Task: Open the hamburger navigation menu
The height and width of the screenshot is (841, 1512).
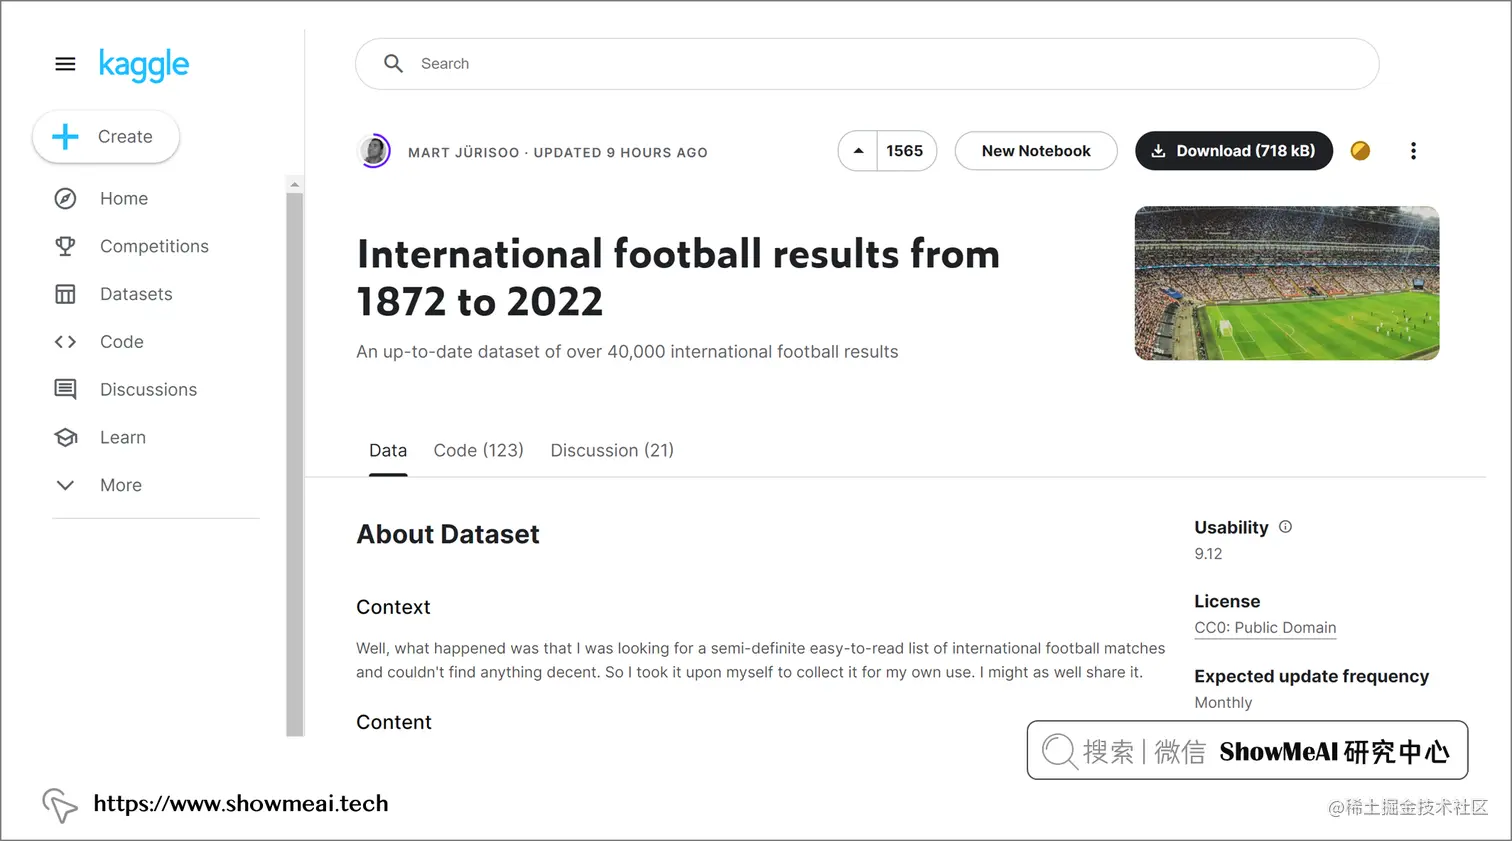Action: coord(65,64)
